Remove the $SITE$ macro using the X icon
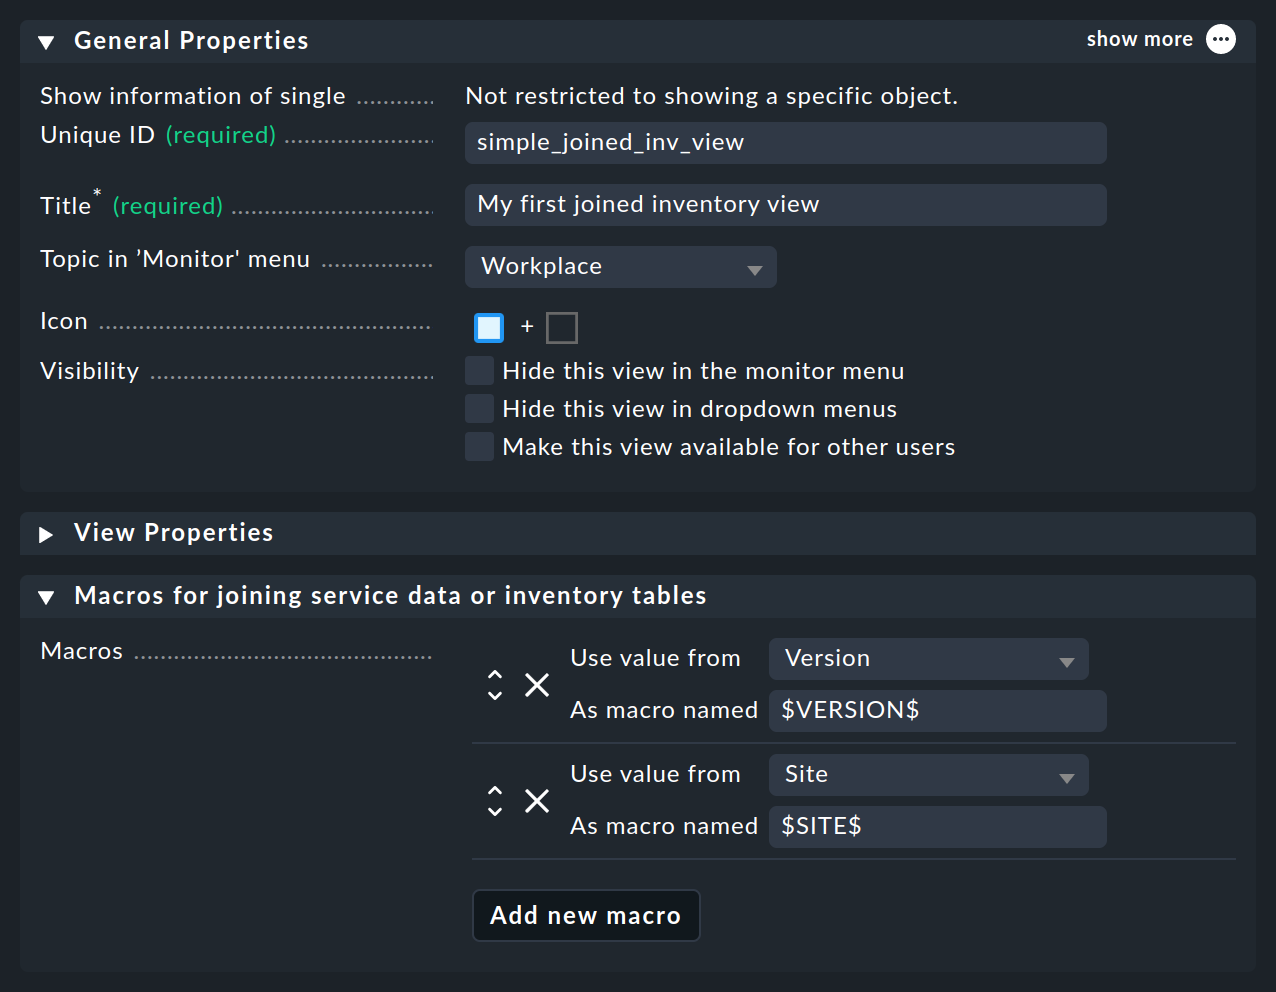 [536, 801]
